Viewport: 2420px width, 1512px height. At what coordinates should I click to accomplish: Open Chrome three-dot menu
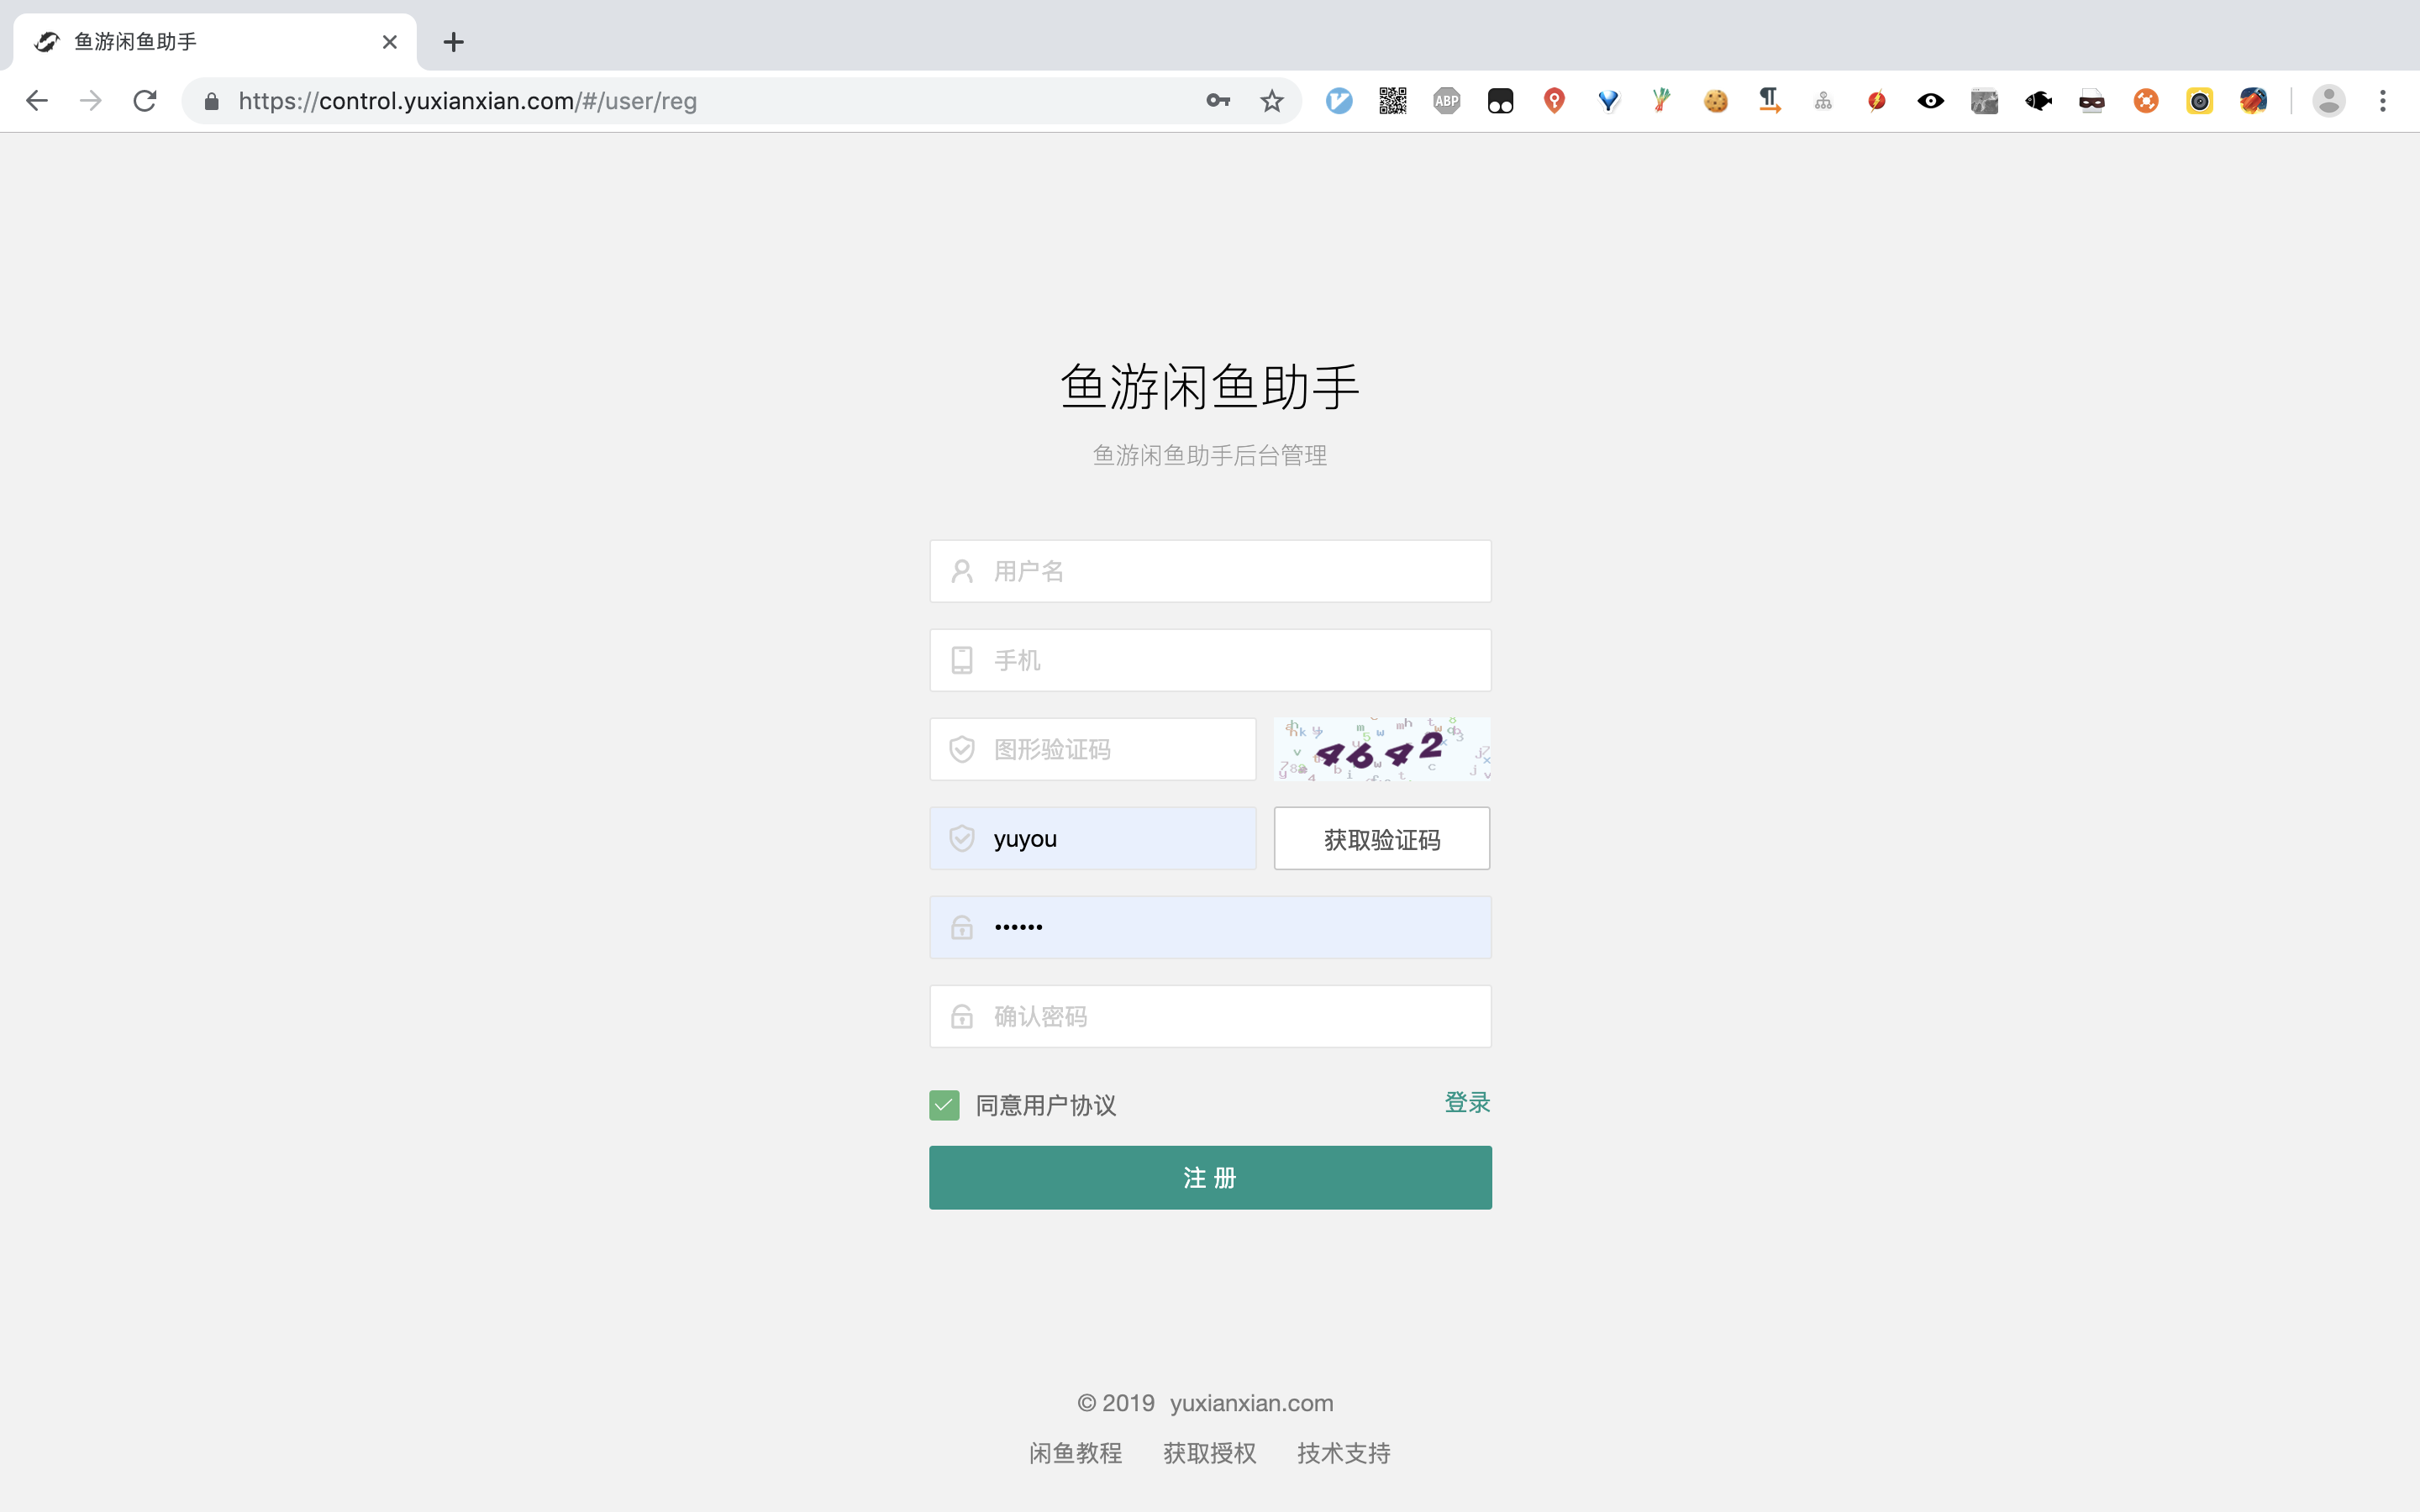2382,101
